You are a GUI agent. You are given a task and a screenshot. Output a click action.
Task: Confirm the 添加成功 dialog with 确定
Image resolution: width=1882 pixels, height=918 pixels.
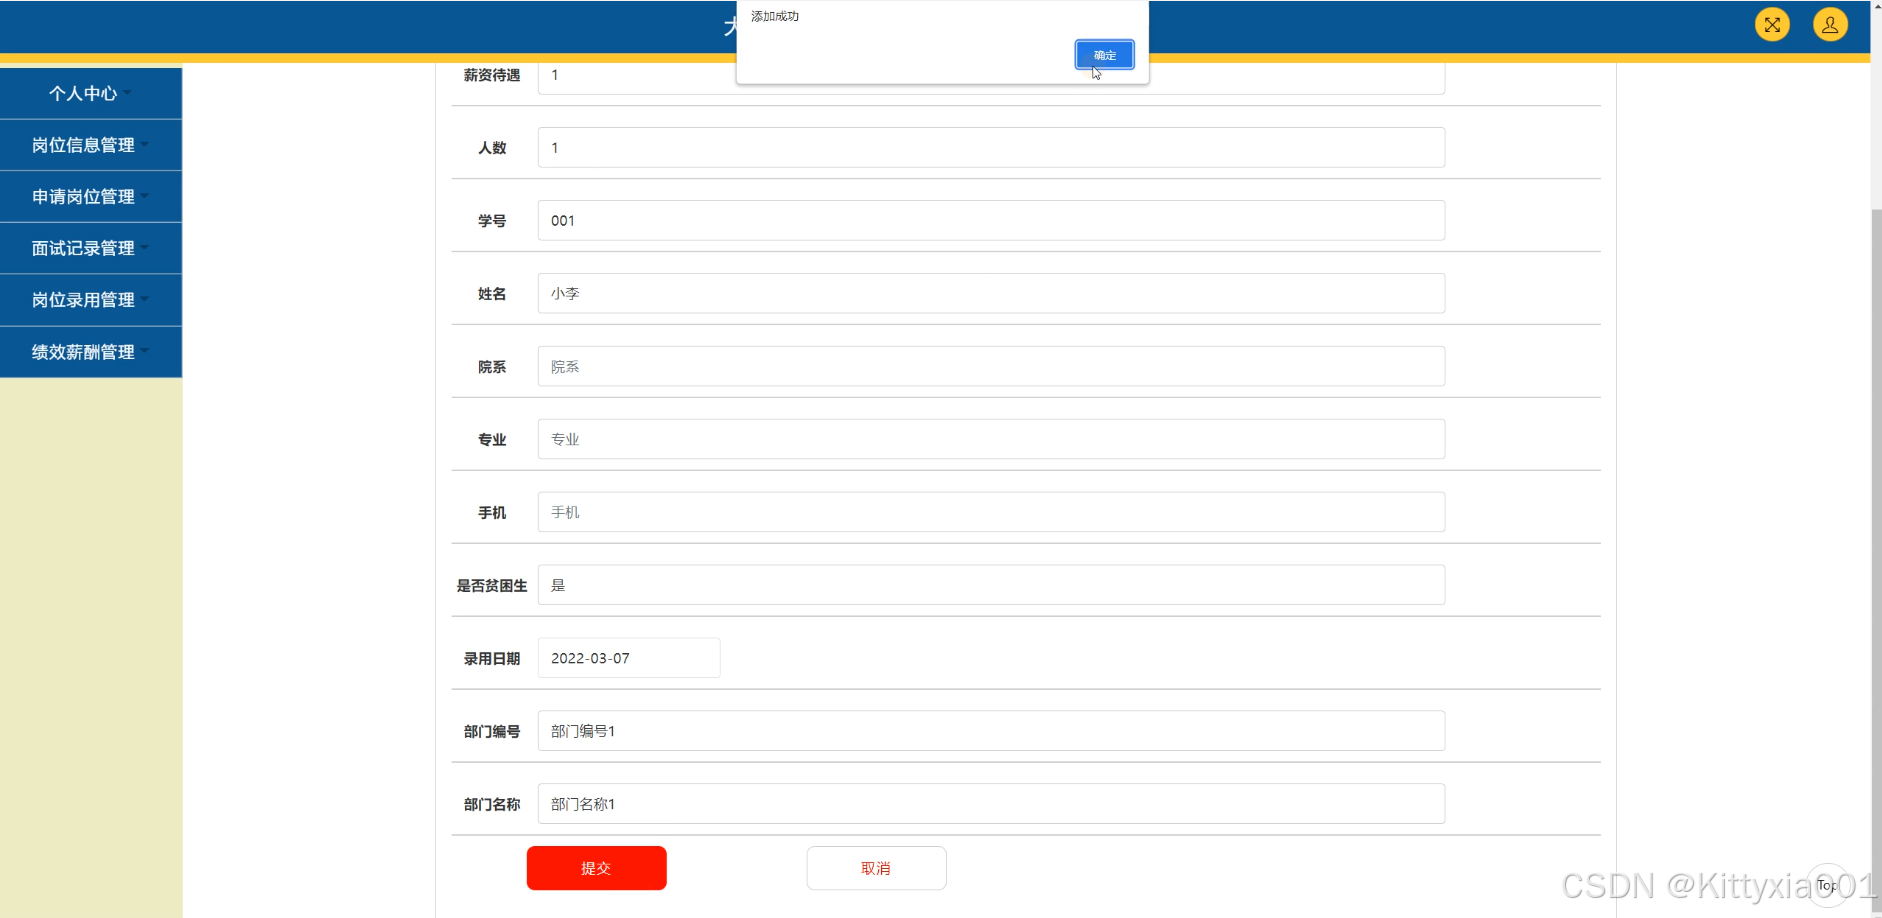(1104, 55)
